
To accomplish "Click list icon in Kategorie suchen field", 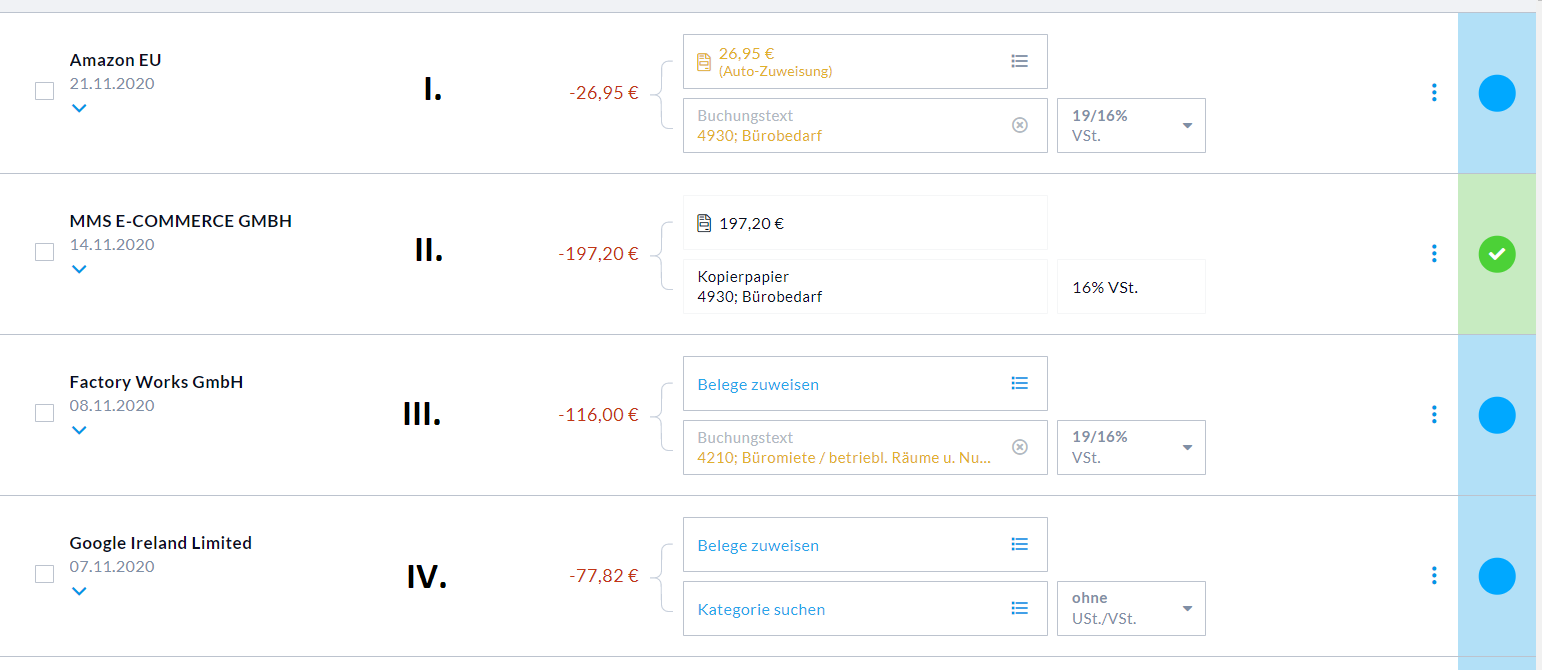I will tap(1019, 608).
